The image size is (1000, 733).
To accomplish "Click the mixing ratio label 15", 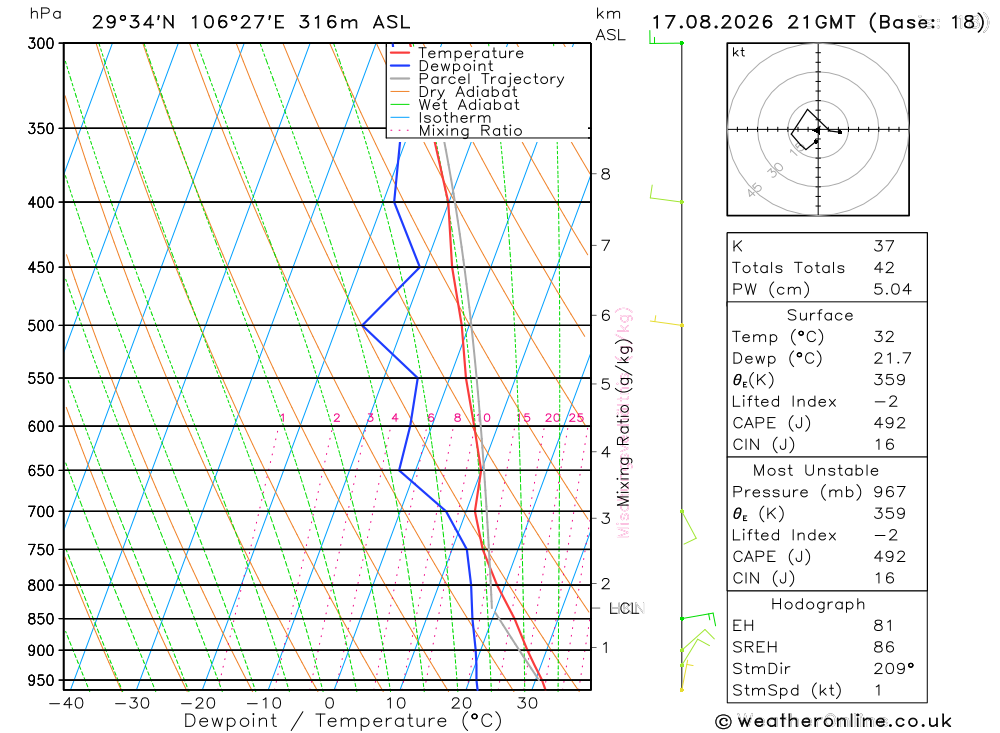I will tap(523, 418).
